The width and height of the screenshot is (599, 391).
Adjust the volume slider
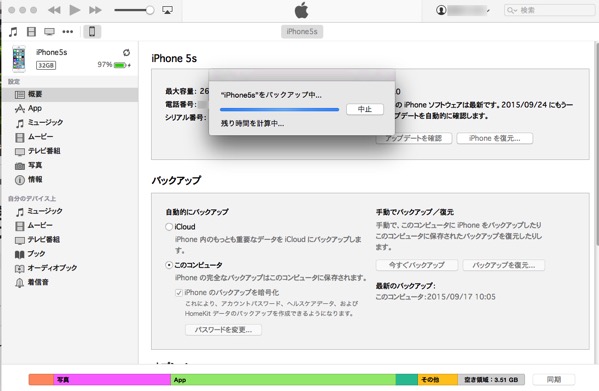[x=134, y=10]
